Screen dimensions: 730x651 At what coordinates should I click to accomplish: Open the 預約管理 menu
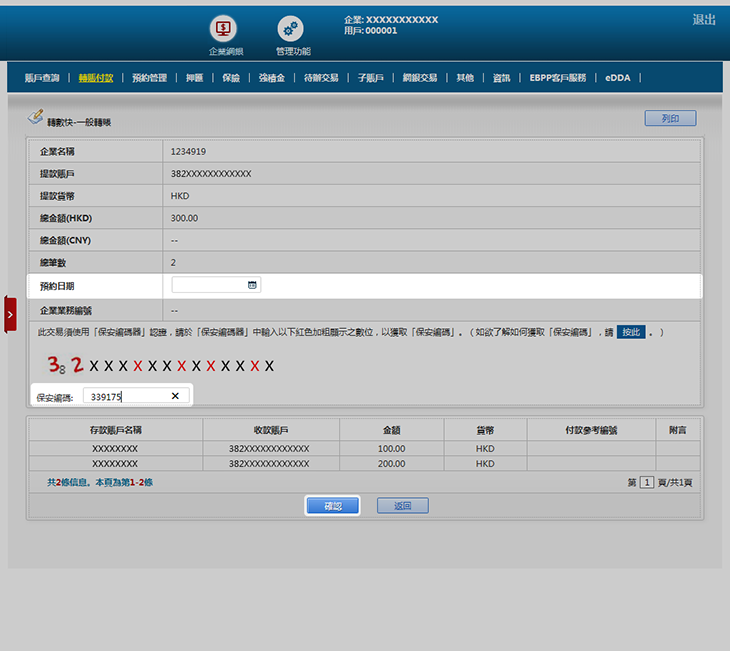149,77
